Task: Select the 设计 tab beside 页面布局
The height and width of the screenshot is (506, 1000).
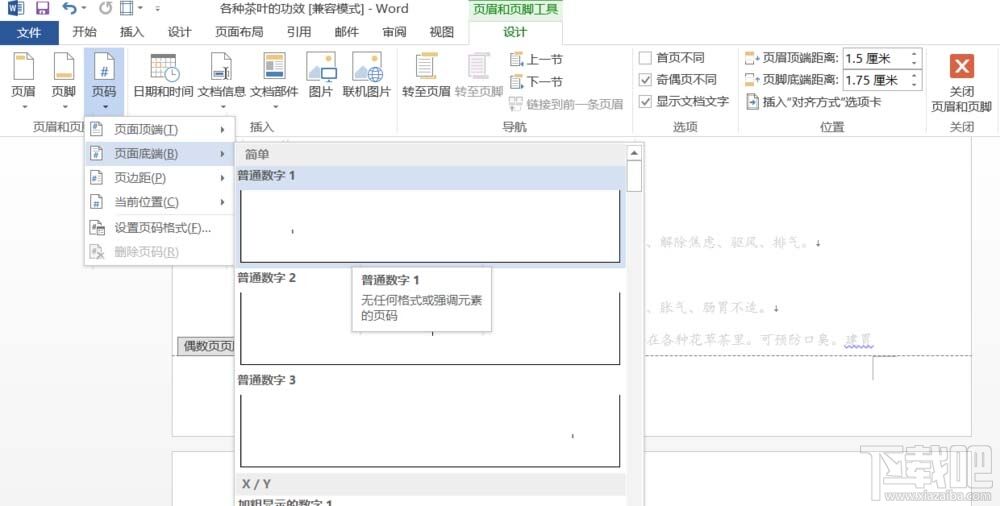Action: [x=179, y=32]
